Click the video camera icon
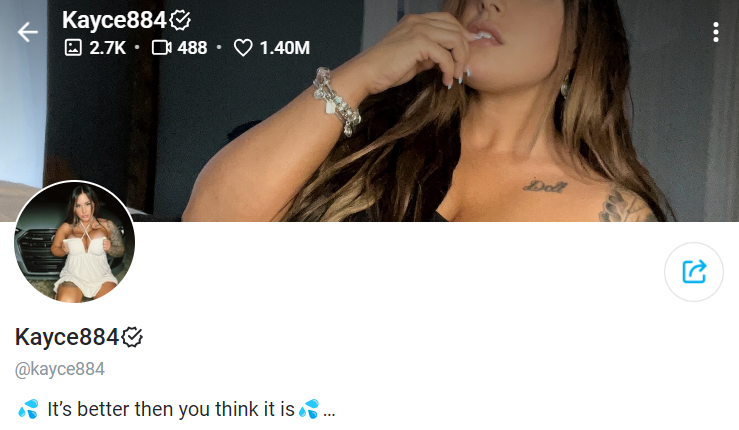This screenshot has height=430, width=739. (x=162, y=48)
